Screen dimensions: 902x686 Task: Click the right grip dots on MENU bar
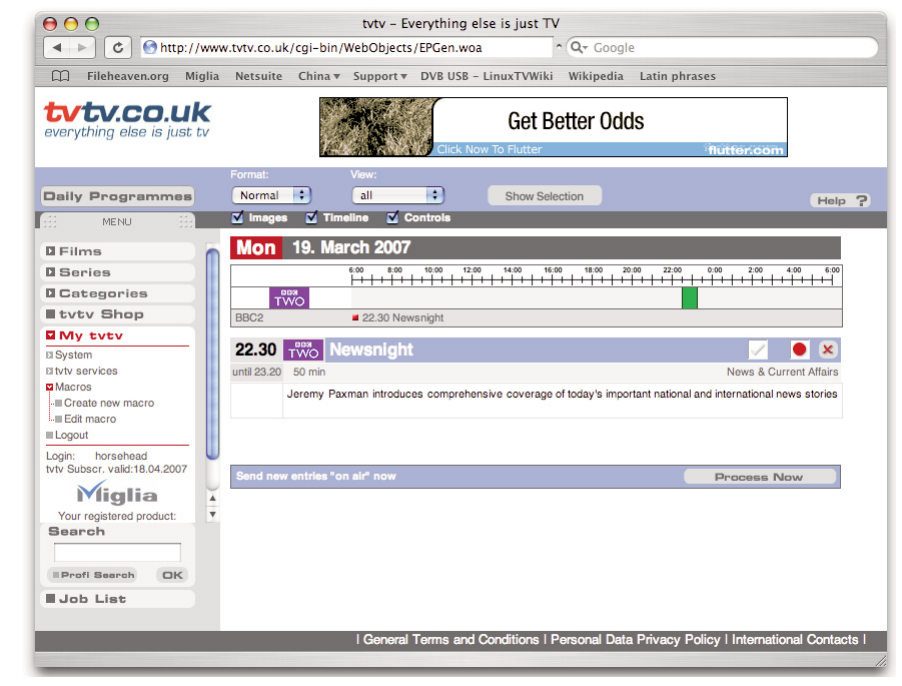pos(185,221)
